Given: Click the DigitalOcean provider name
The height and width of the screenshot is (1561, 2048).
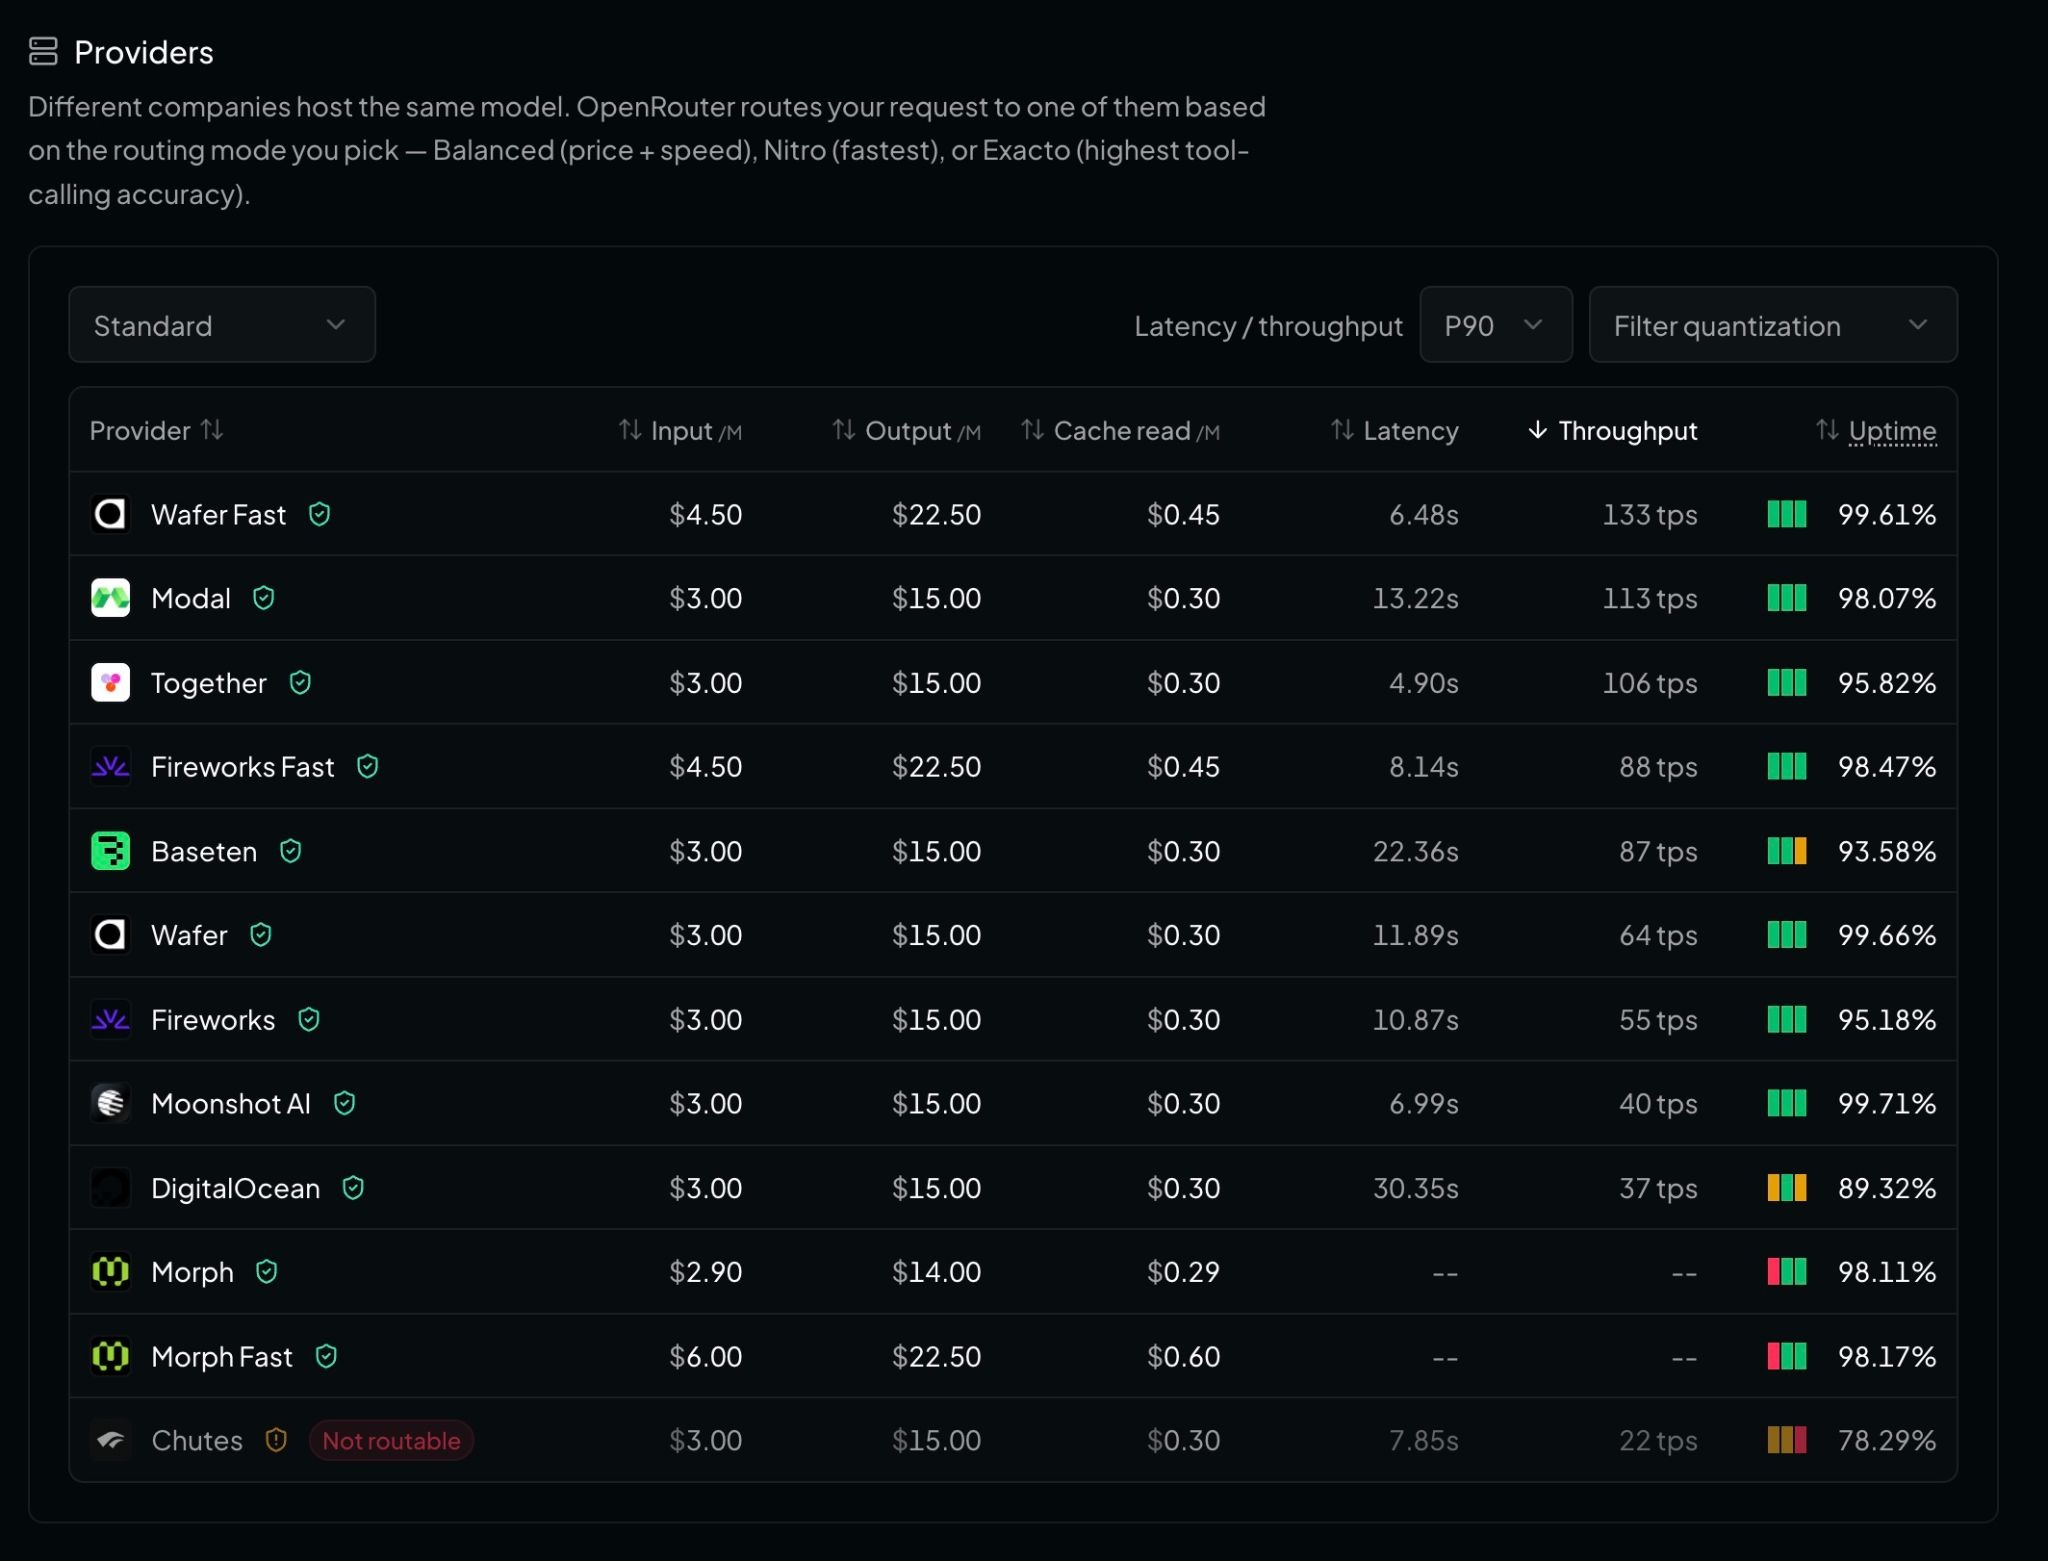Looking at the screenshot, I should pos(236,1188).
